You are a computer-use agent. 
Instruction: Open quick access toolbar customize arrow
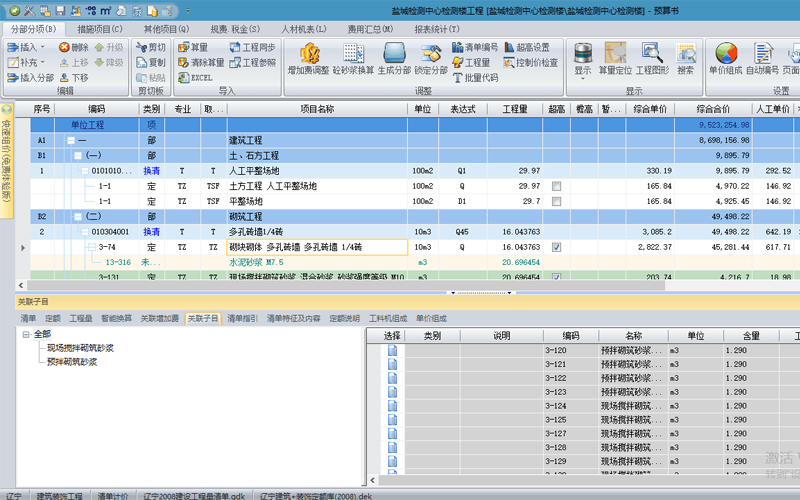pyautogui.click(x=188, y=10)
